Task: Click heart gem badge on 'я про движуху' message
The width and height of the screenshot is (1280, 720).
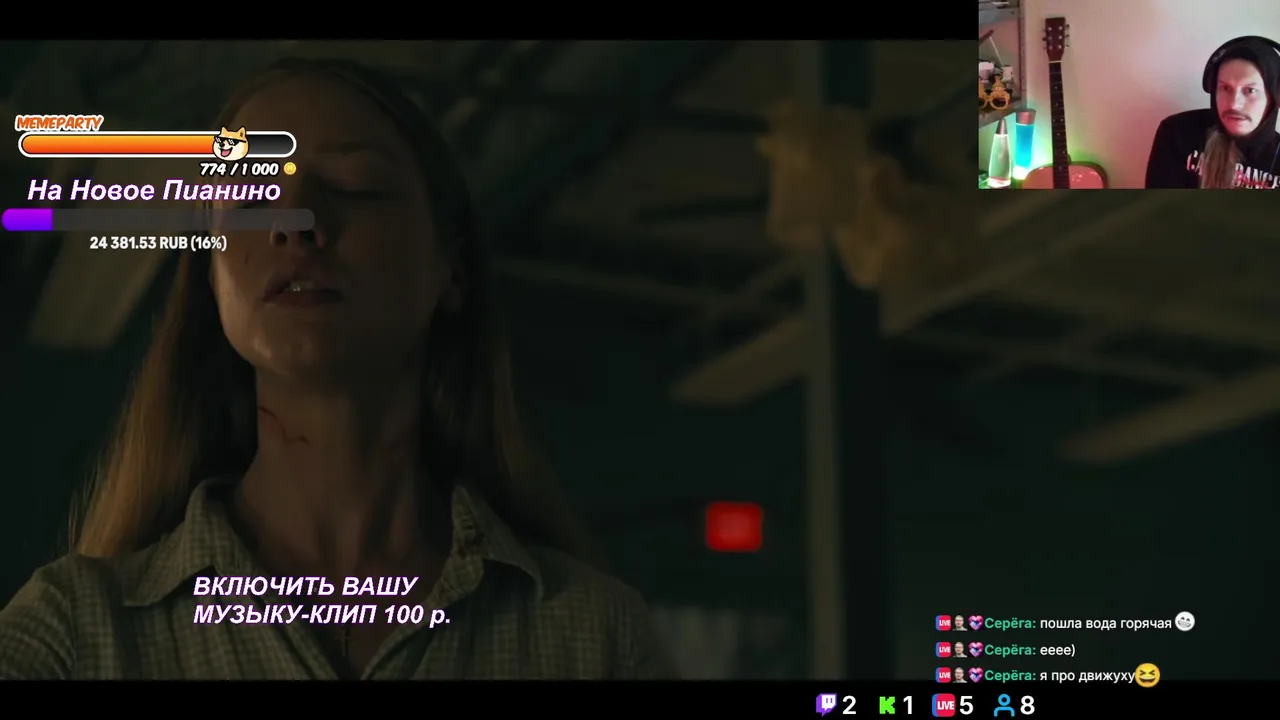Action: tap(976, 676)
